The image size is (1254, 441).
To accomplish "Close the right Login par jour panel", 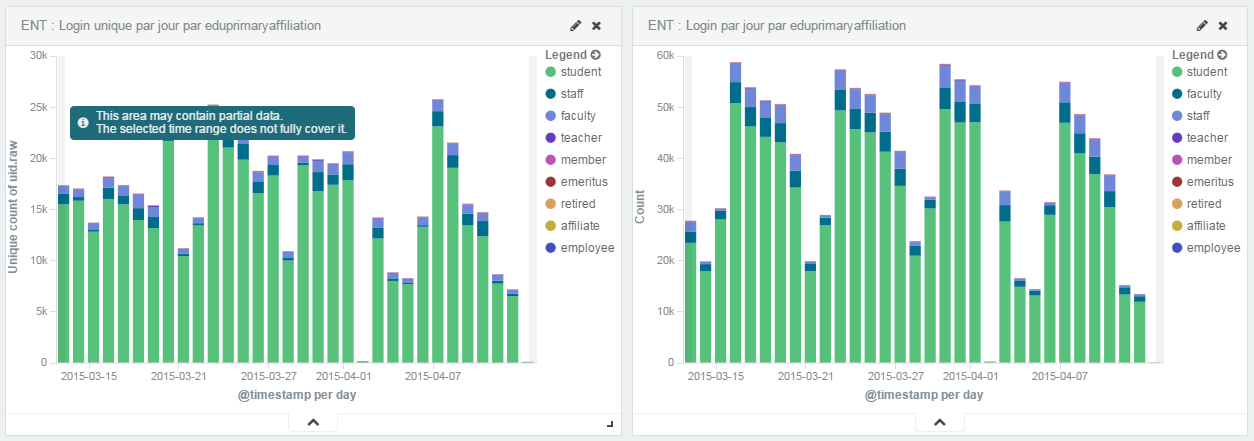I will pyautogui.click(x=1223, y=25).
